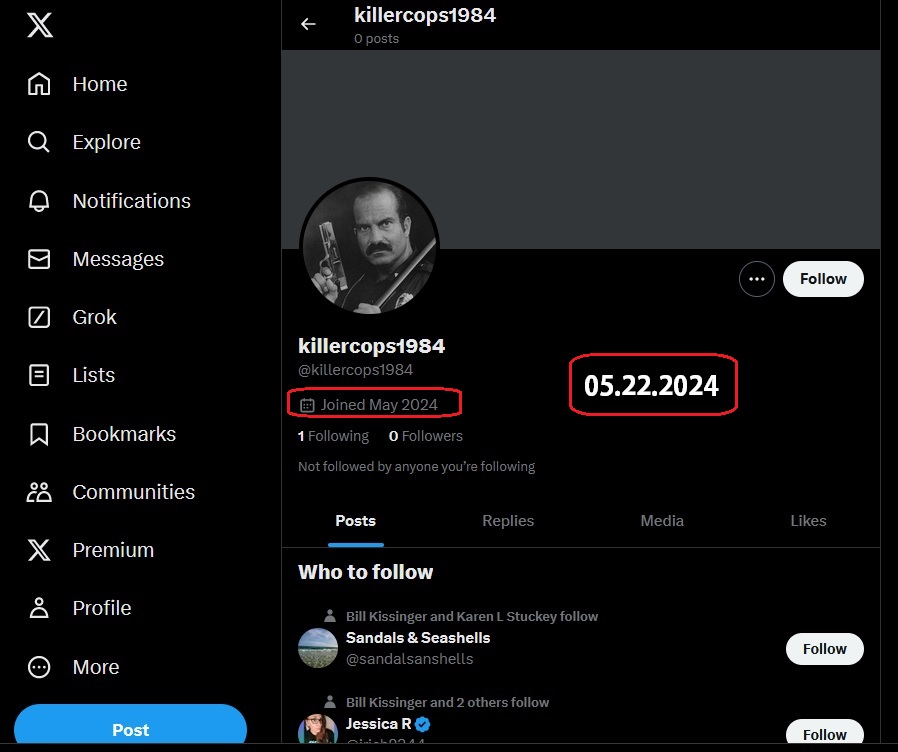This screenshot has height=752, width=898.
Task: Open the three-dot profile options menu
Action: point(757,279)
